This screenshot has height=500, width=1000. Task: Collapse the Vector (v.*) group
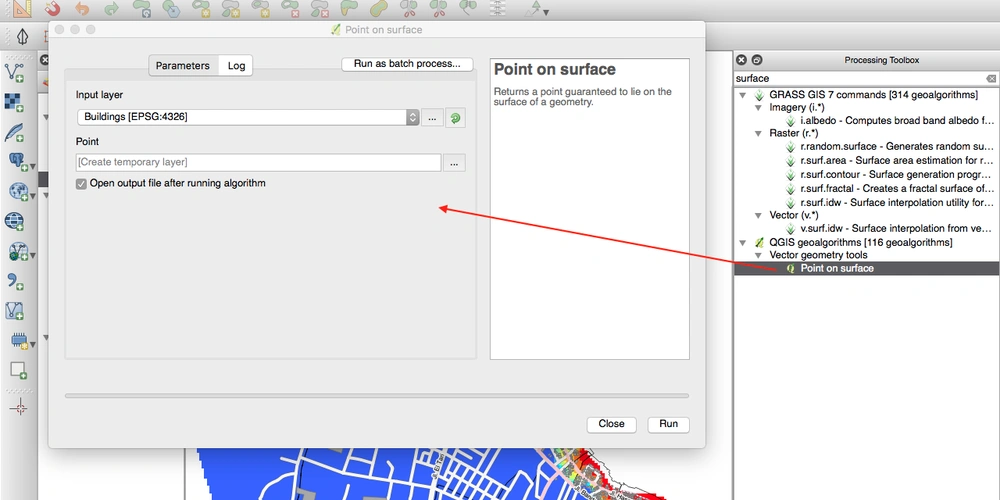(758, 216)
